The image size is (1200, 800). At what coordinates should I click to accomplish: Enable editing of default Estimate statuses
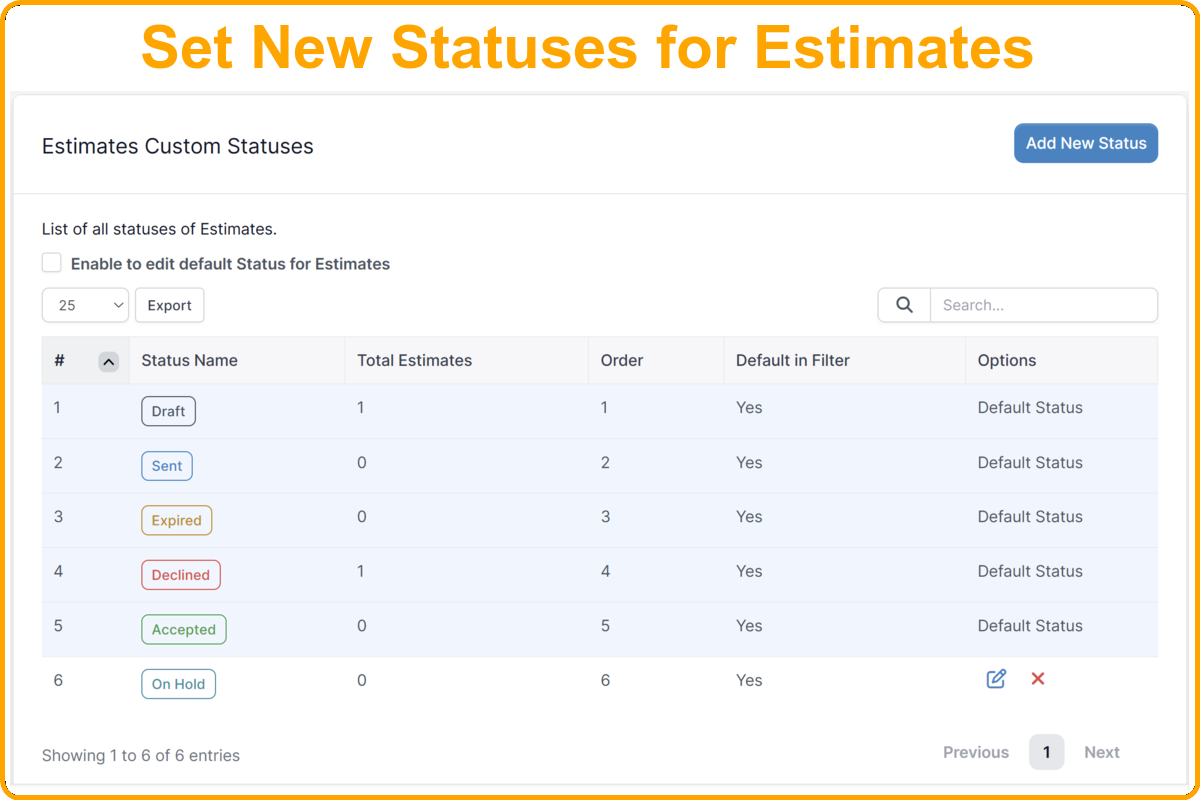pos(51,262)
